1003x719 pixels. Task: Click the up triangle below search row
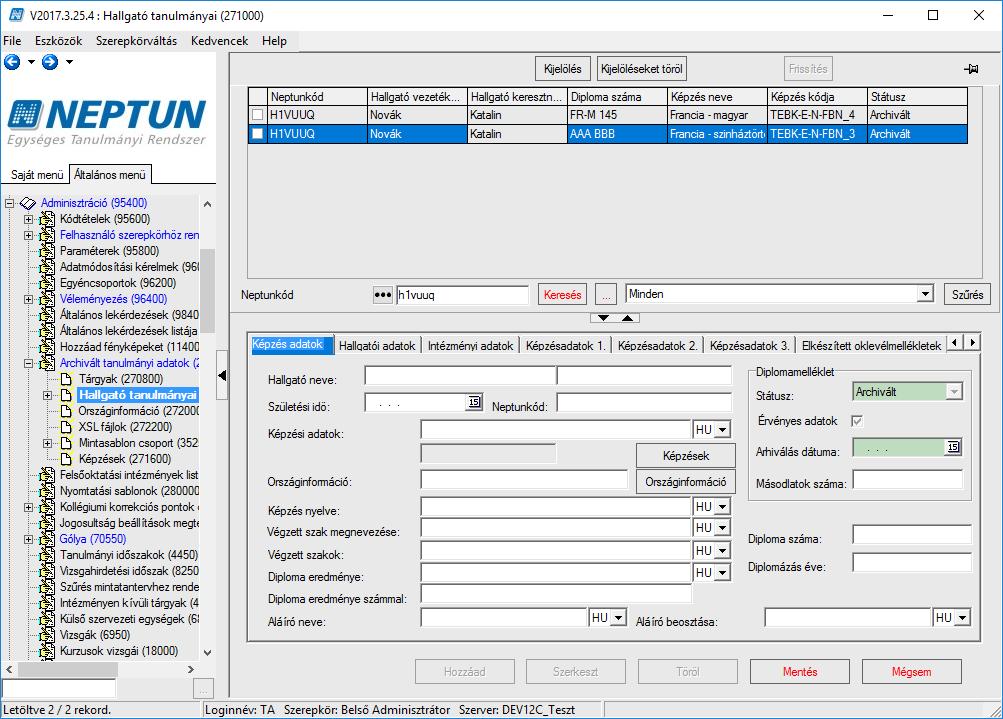tap(628, 318)
